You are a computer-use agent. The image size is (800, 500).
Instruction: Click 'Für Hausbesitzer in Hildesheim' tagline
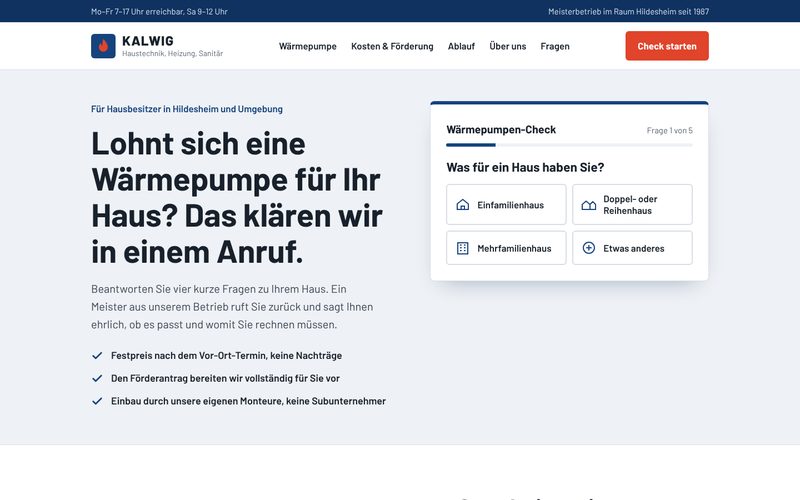pyautogui.click(x=187, y=109)
